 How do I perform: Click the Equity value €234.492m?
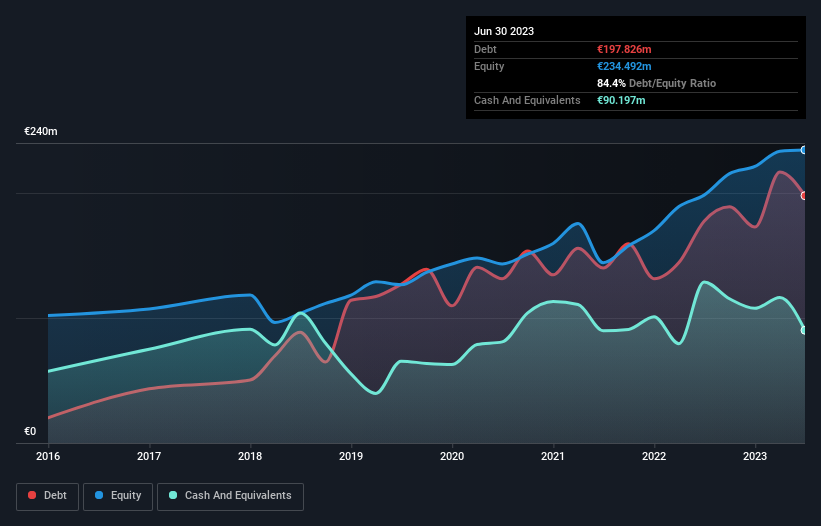[x=624, y=66]
